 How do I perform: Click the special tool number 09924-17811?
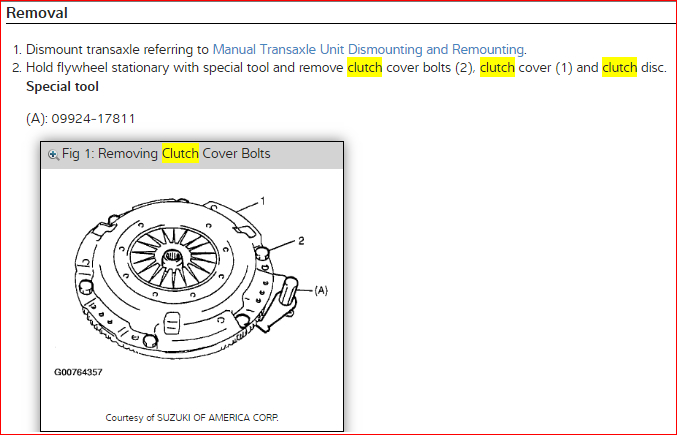pos(93,119)
